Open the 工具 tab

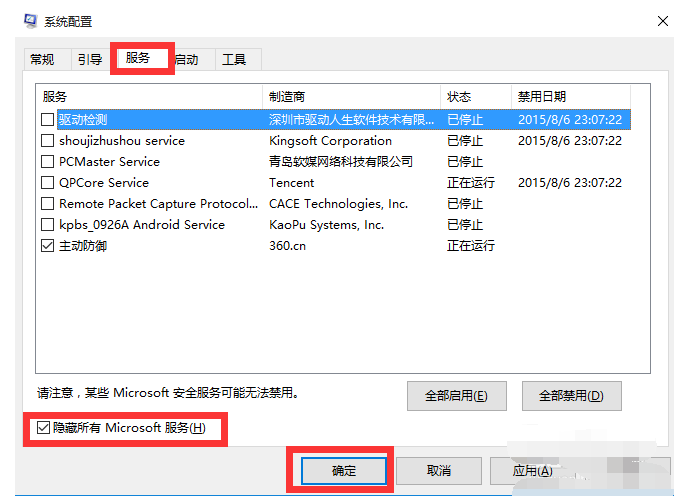[234, 60]
